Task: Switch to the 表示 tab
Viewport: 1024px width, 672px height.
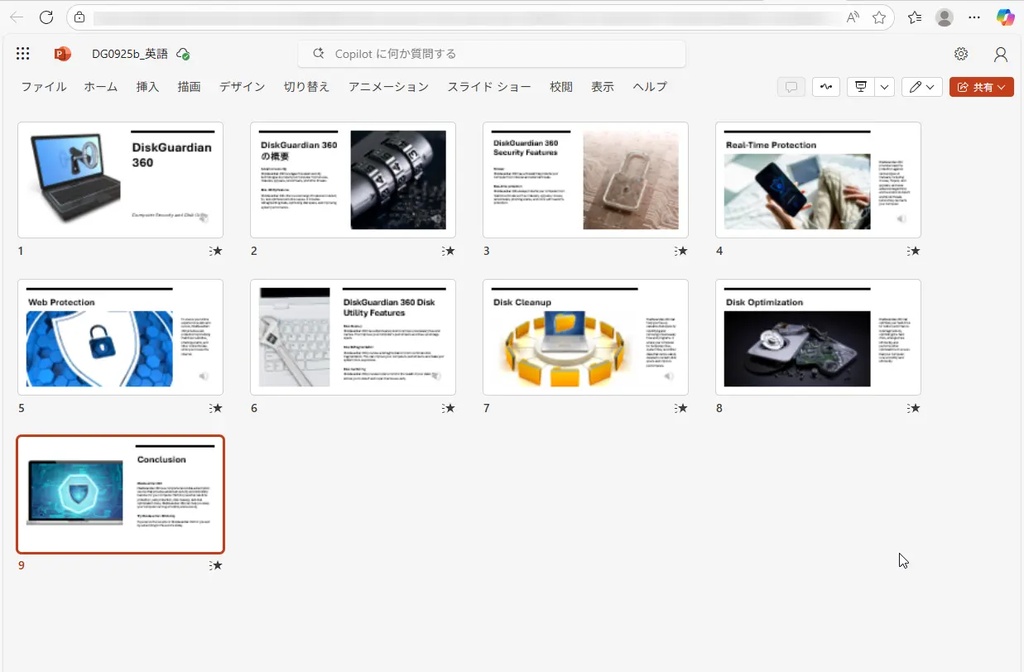Action: coord(603,87)
